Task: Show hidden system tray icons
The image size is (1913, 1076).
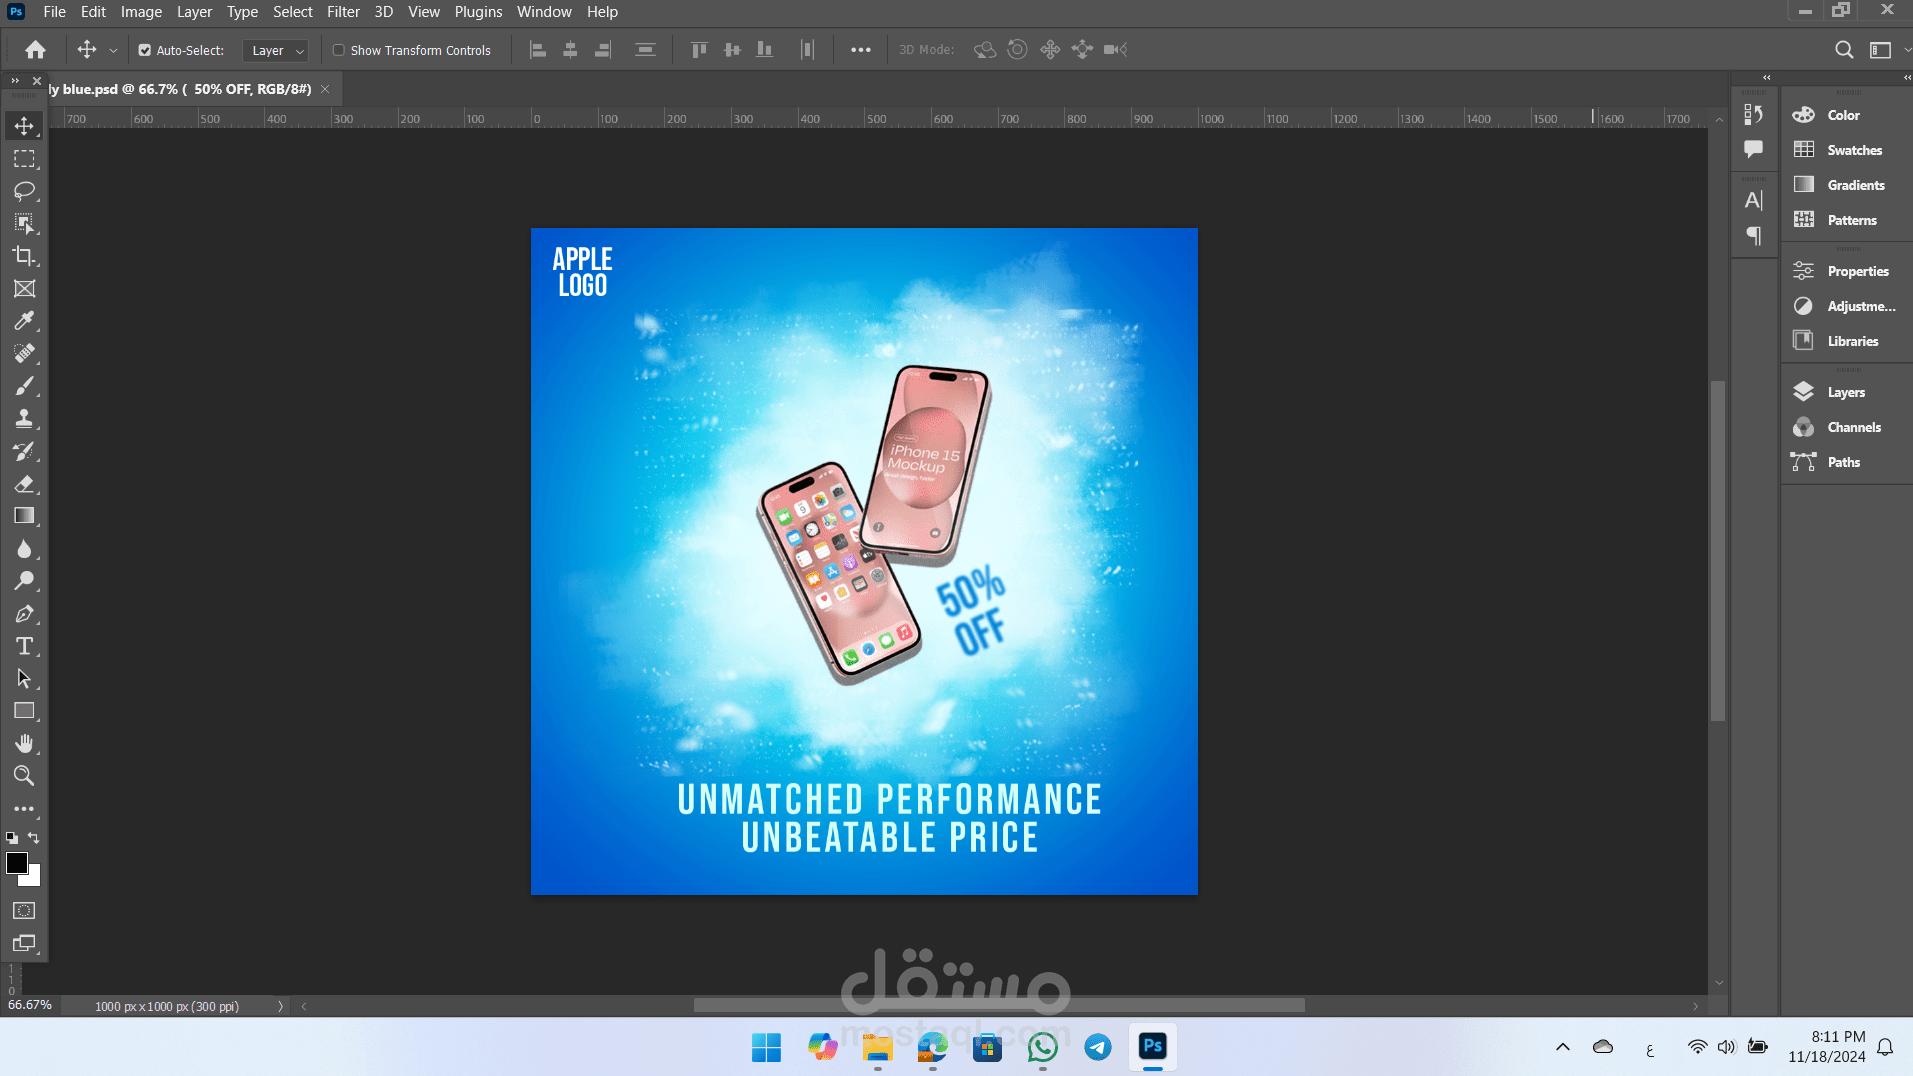Action: click(1562, 1047)
